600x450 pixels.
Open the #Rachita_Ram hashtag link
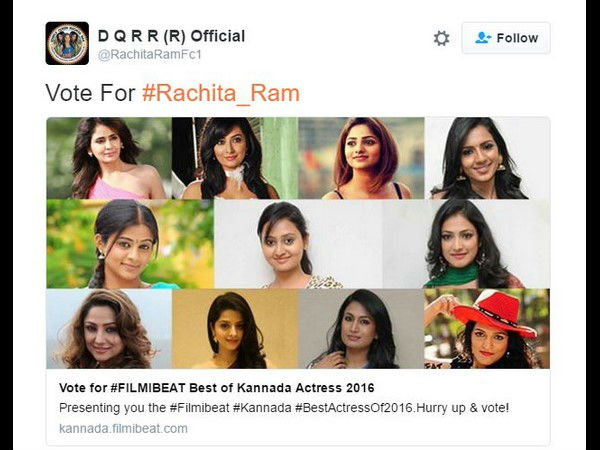(x=221, y=93)
